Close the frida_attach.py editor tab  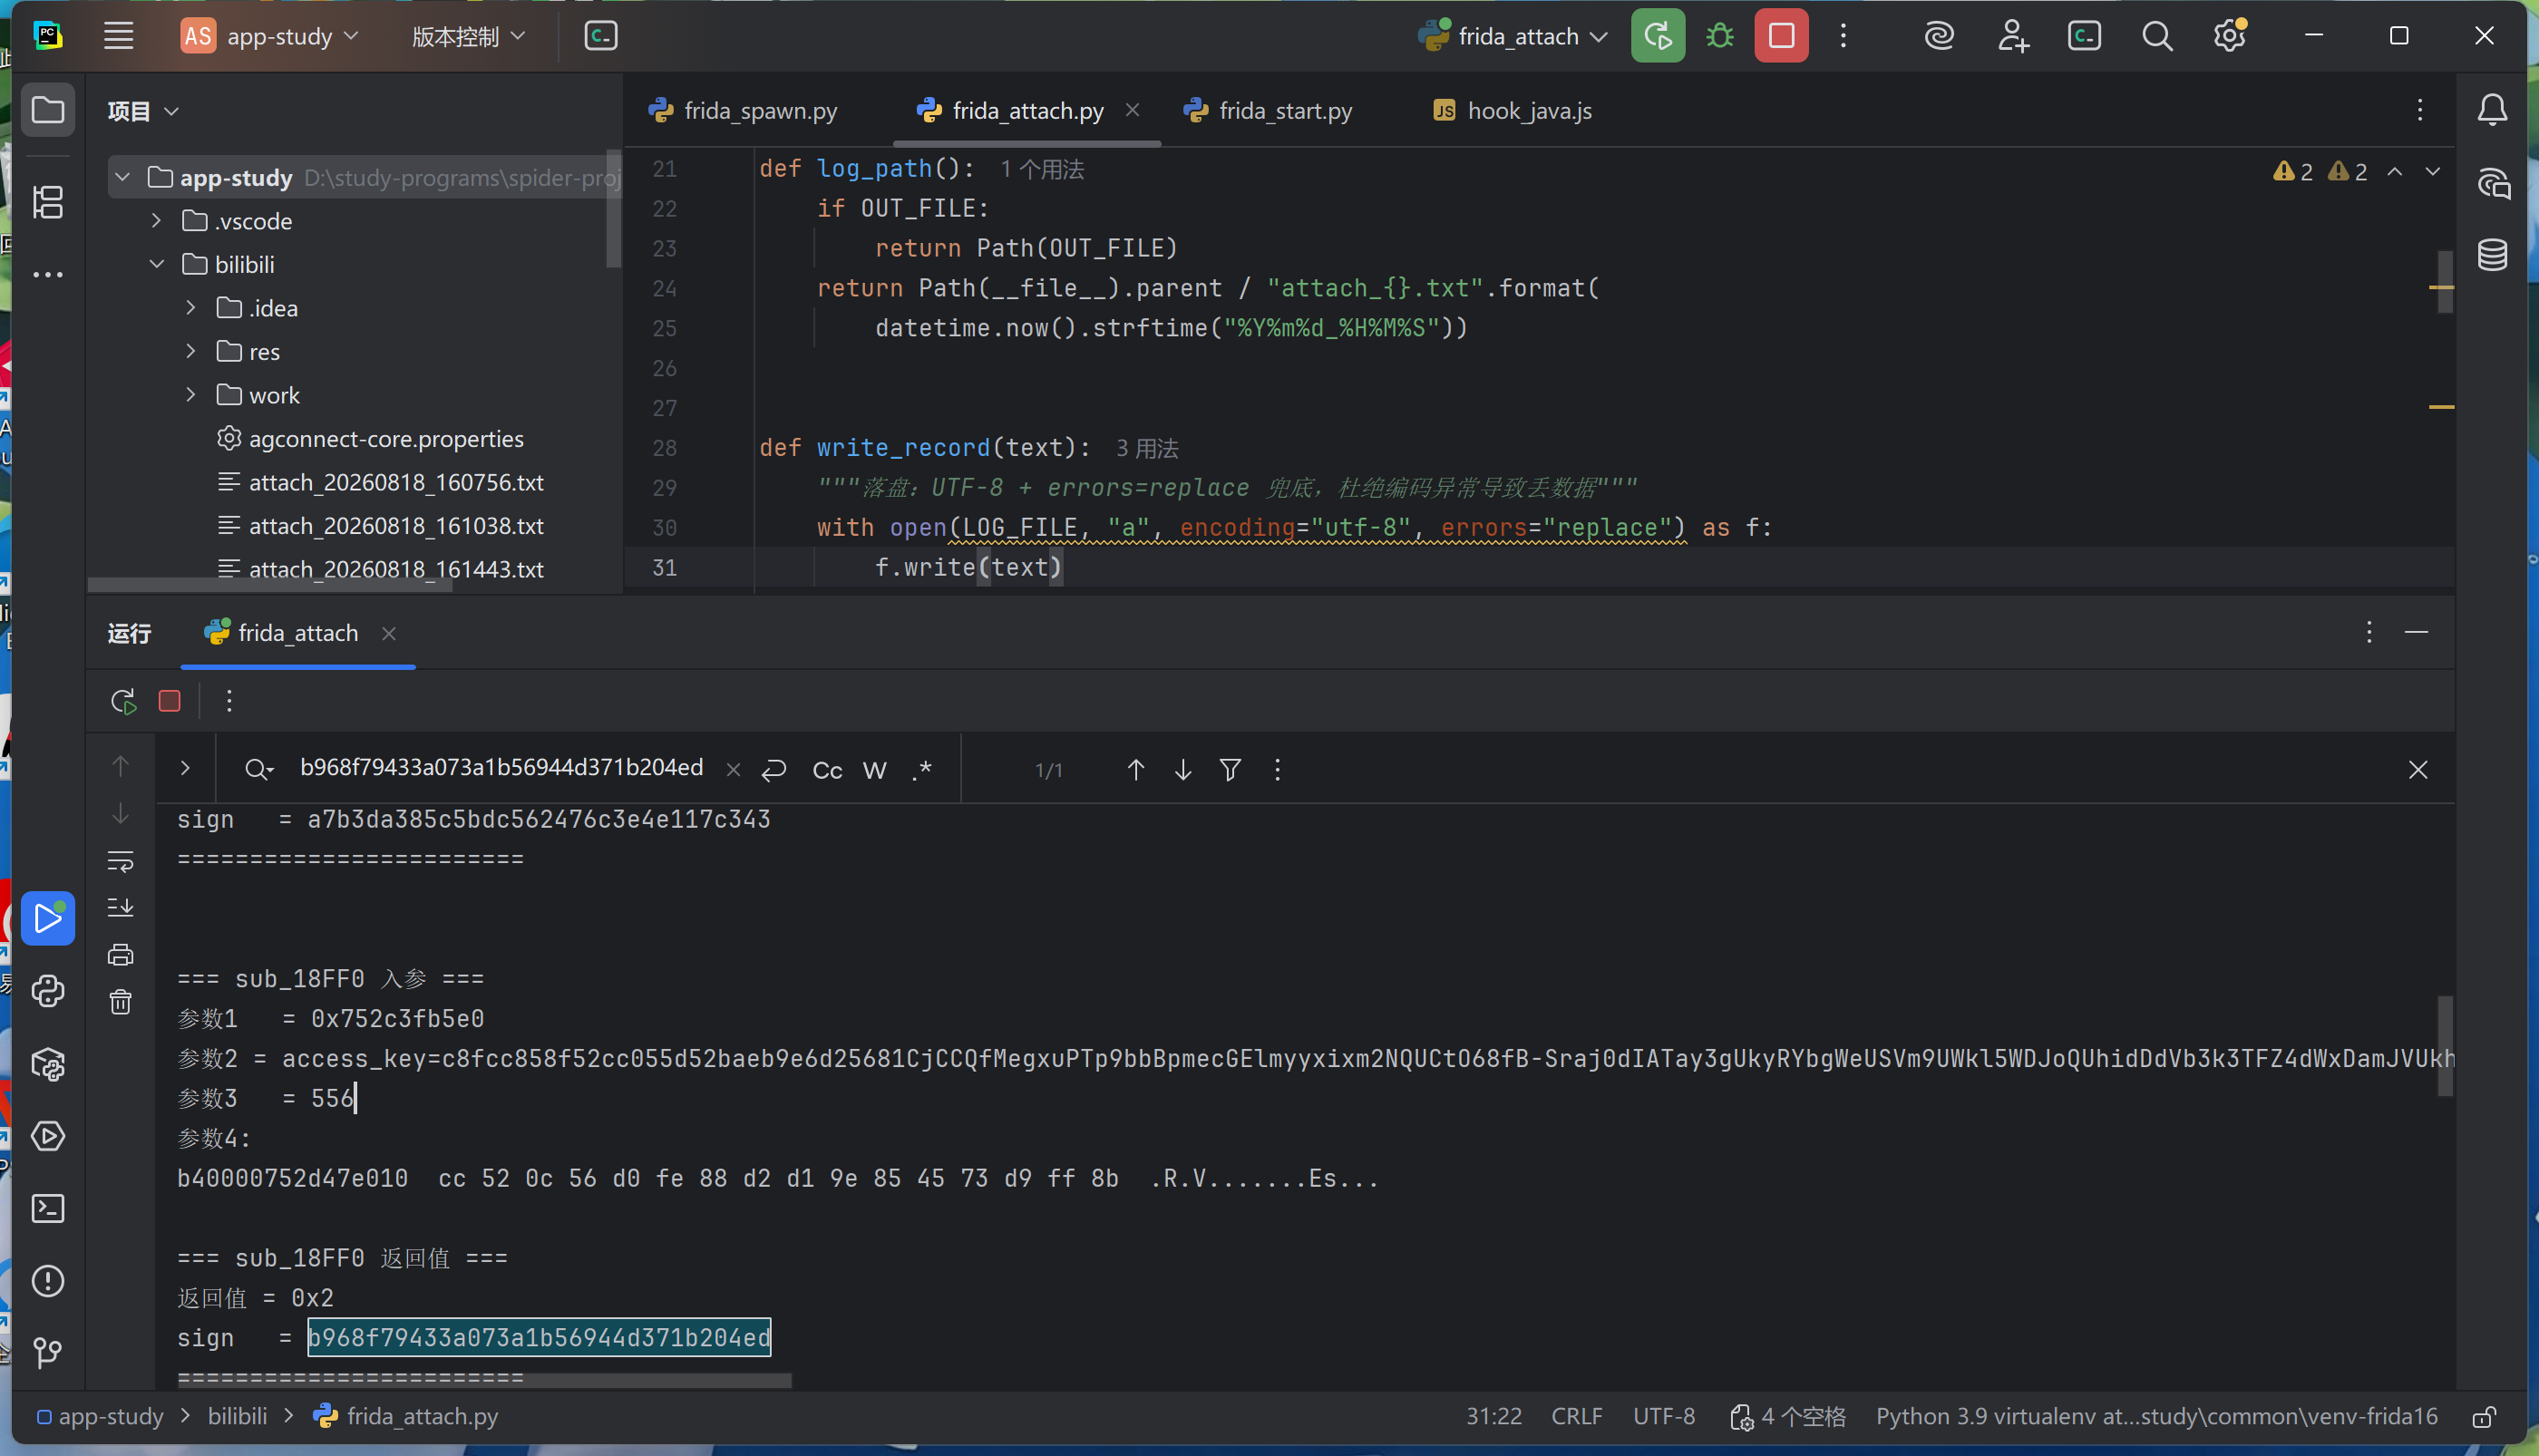(1132, 110)
